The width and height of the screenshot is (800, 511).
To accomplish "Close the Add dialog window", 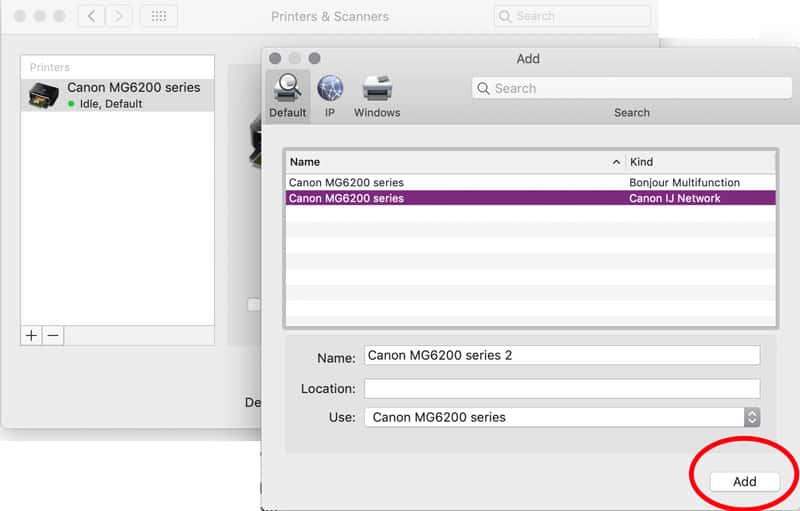I will click(275, 59).
